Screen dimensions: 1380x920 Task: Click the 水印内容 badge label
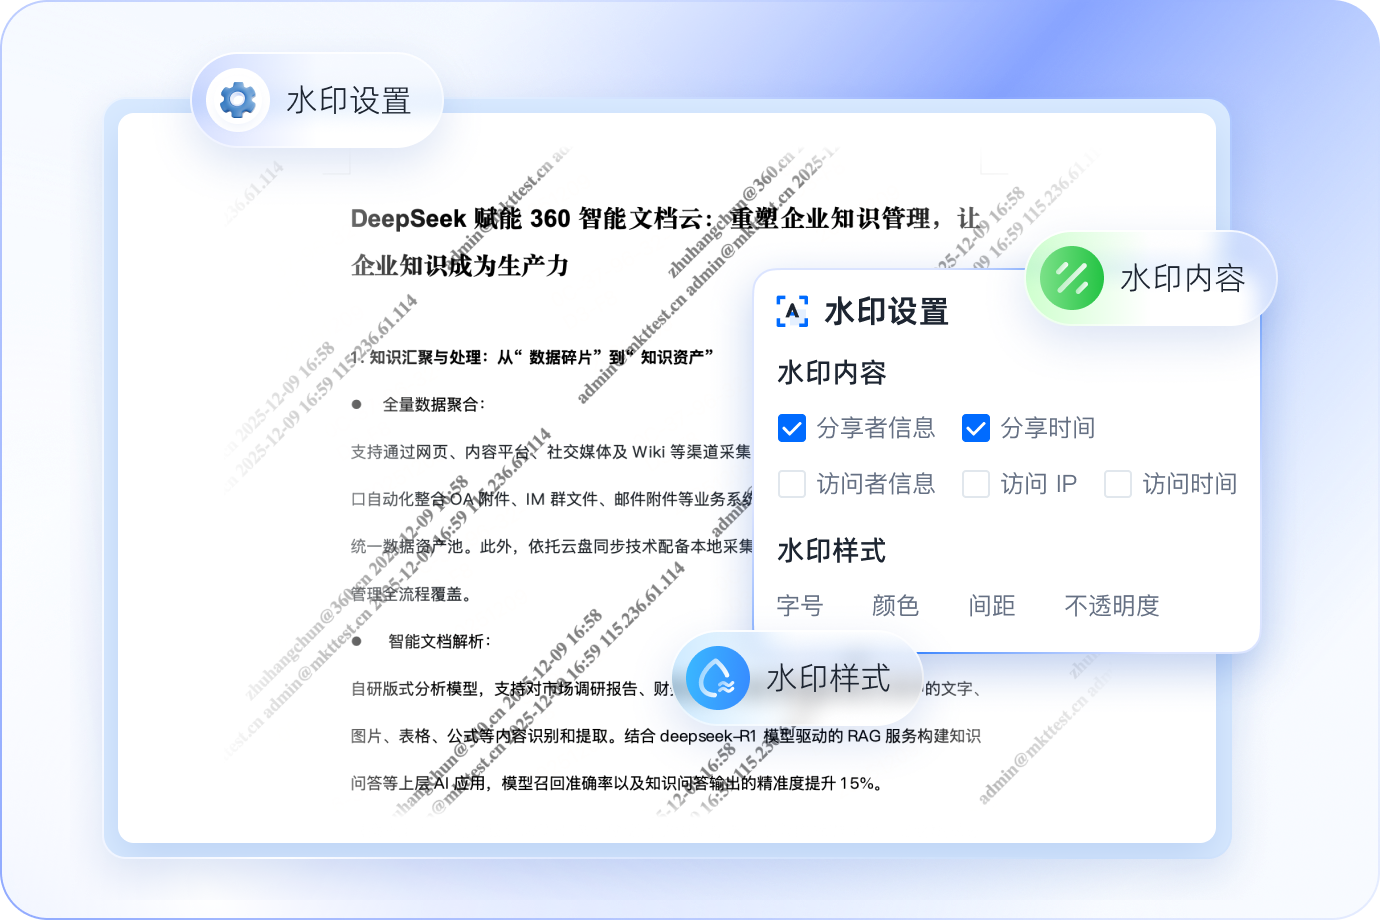pyautogui.click(x=1184, y=278)
